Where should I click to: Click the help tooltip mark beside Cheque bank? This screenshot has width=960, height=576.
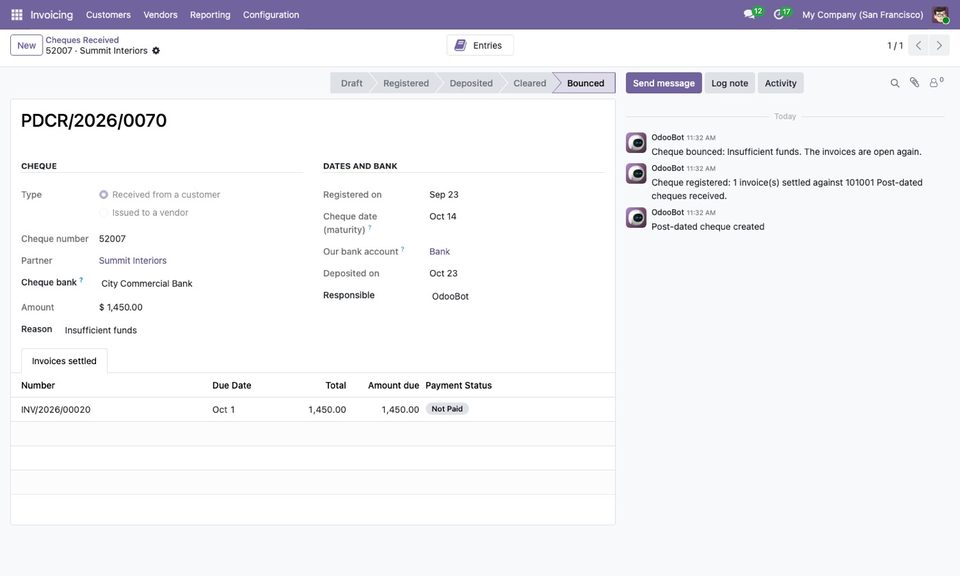pyautogui.click(x=81, y=280)
